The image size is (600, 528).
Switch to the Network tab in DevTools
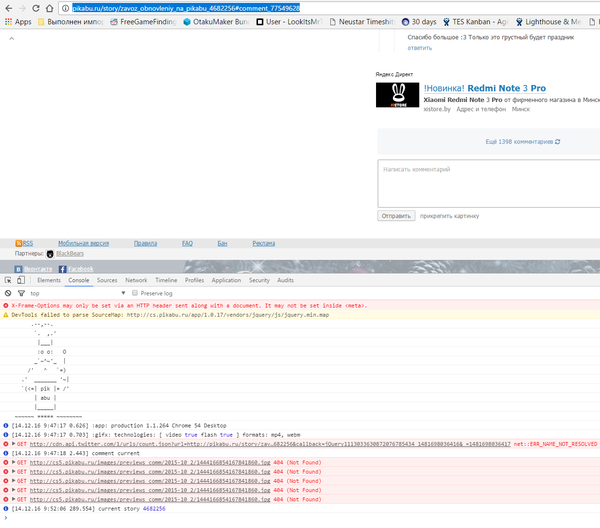click(x=136, y=281)
